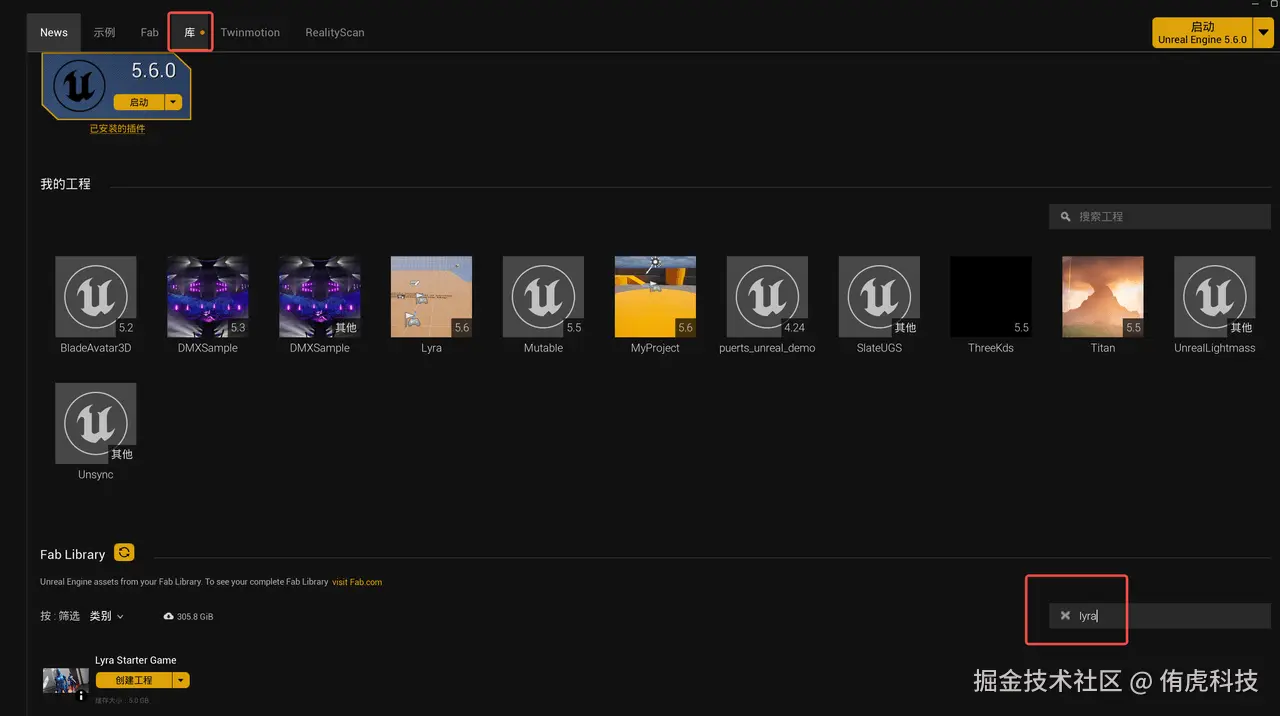
Task: Select the 库 library tab
Action: click(190, 32)
